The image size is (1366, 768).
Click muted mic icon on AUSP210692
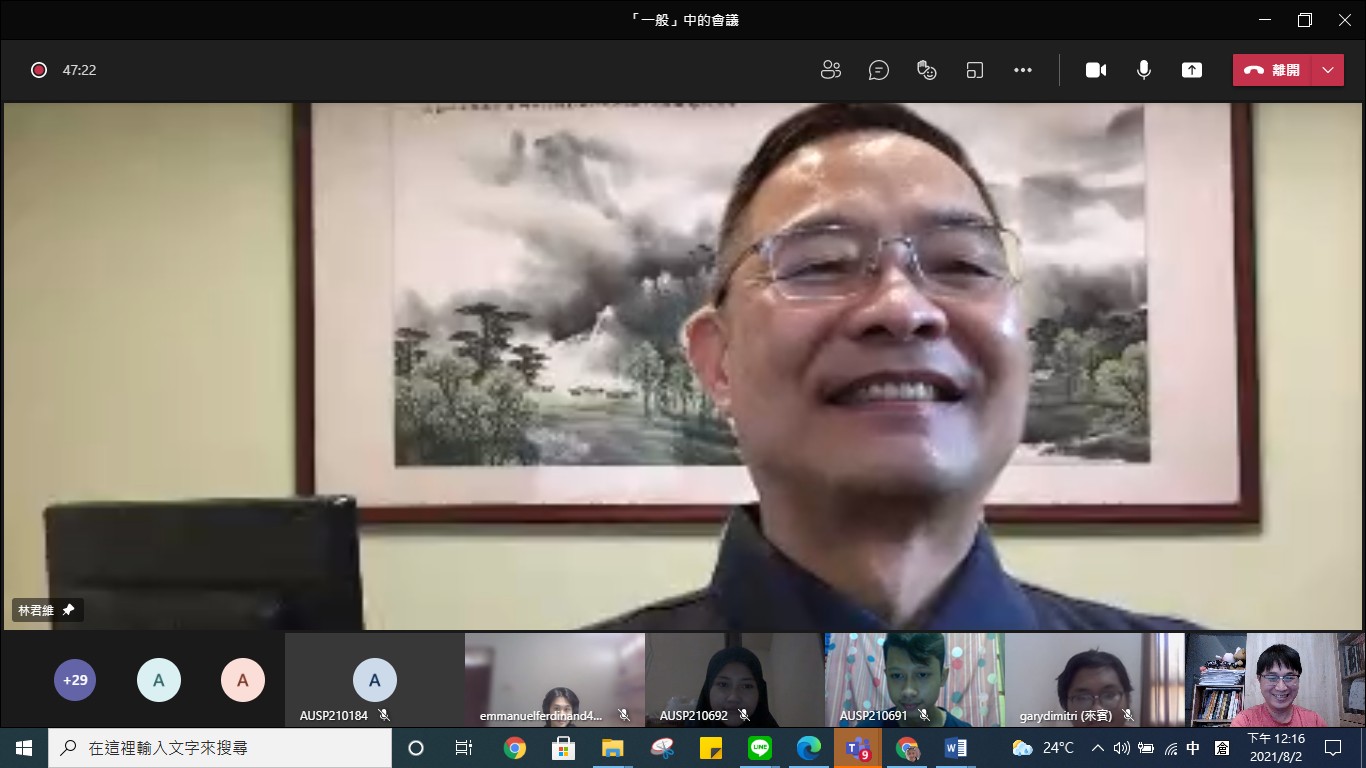click(744, 716)
